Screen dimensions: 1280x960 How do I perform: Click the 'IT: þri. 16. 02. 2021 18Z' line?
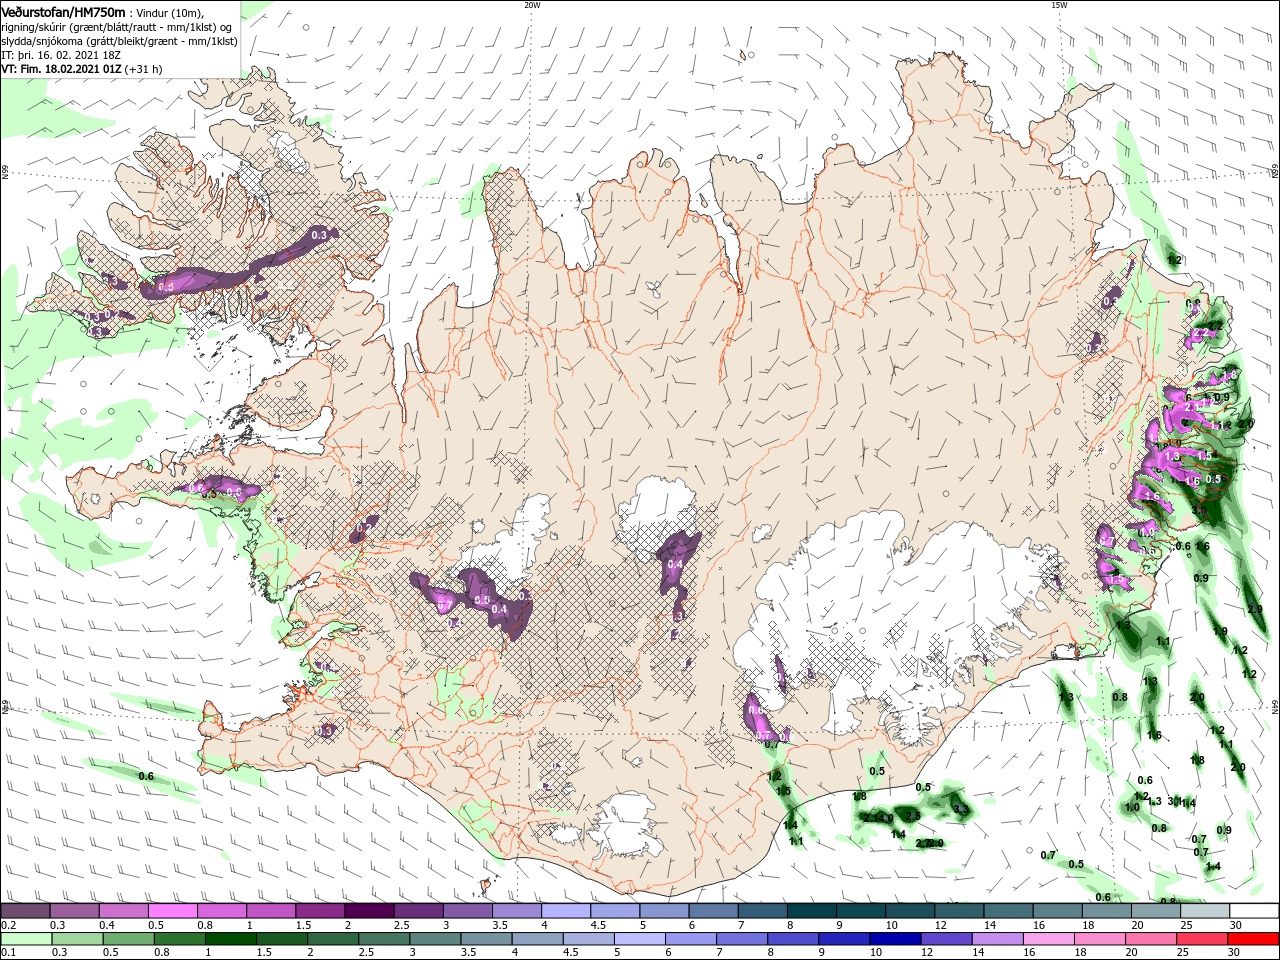tap(61, 55)
